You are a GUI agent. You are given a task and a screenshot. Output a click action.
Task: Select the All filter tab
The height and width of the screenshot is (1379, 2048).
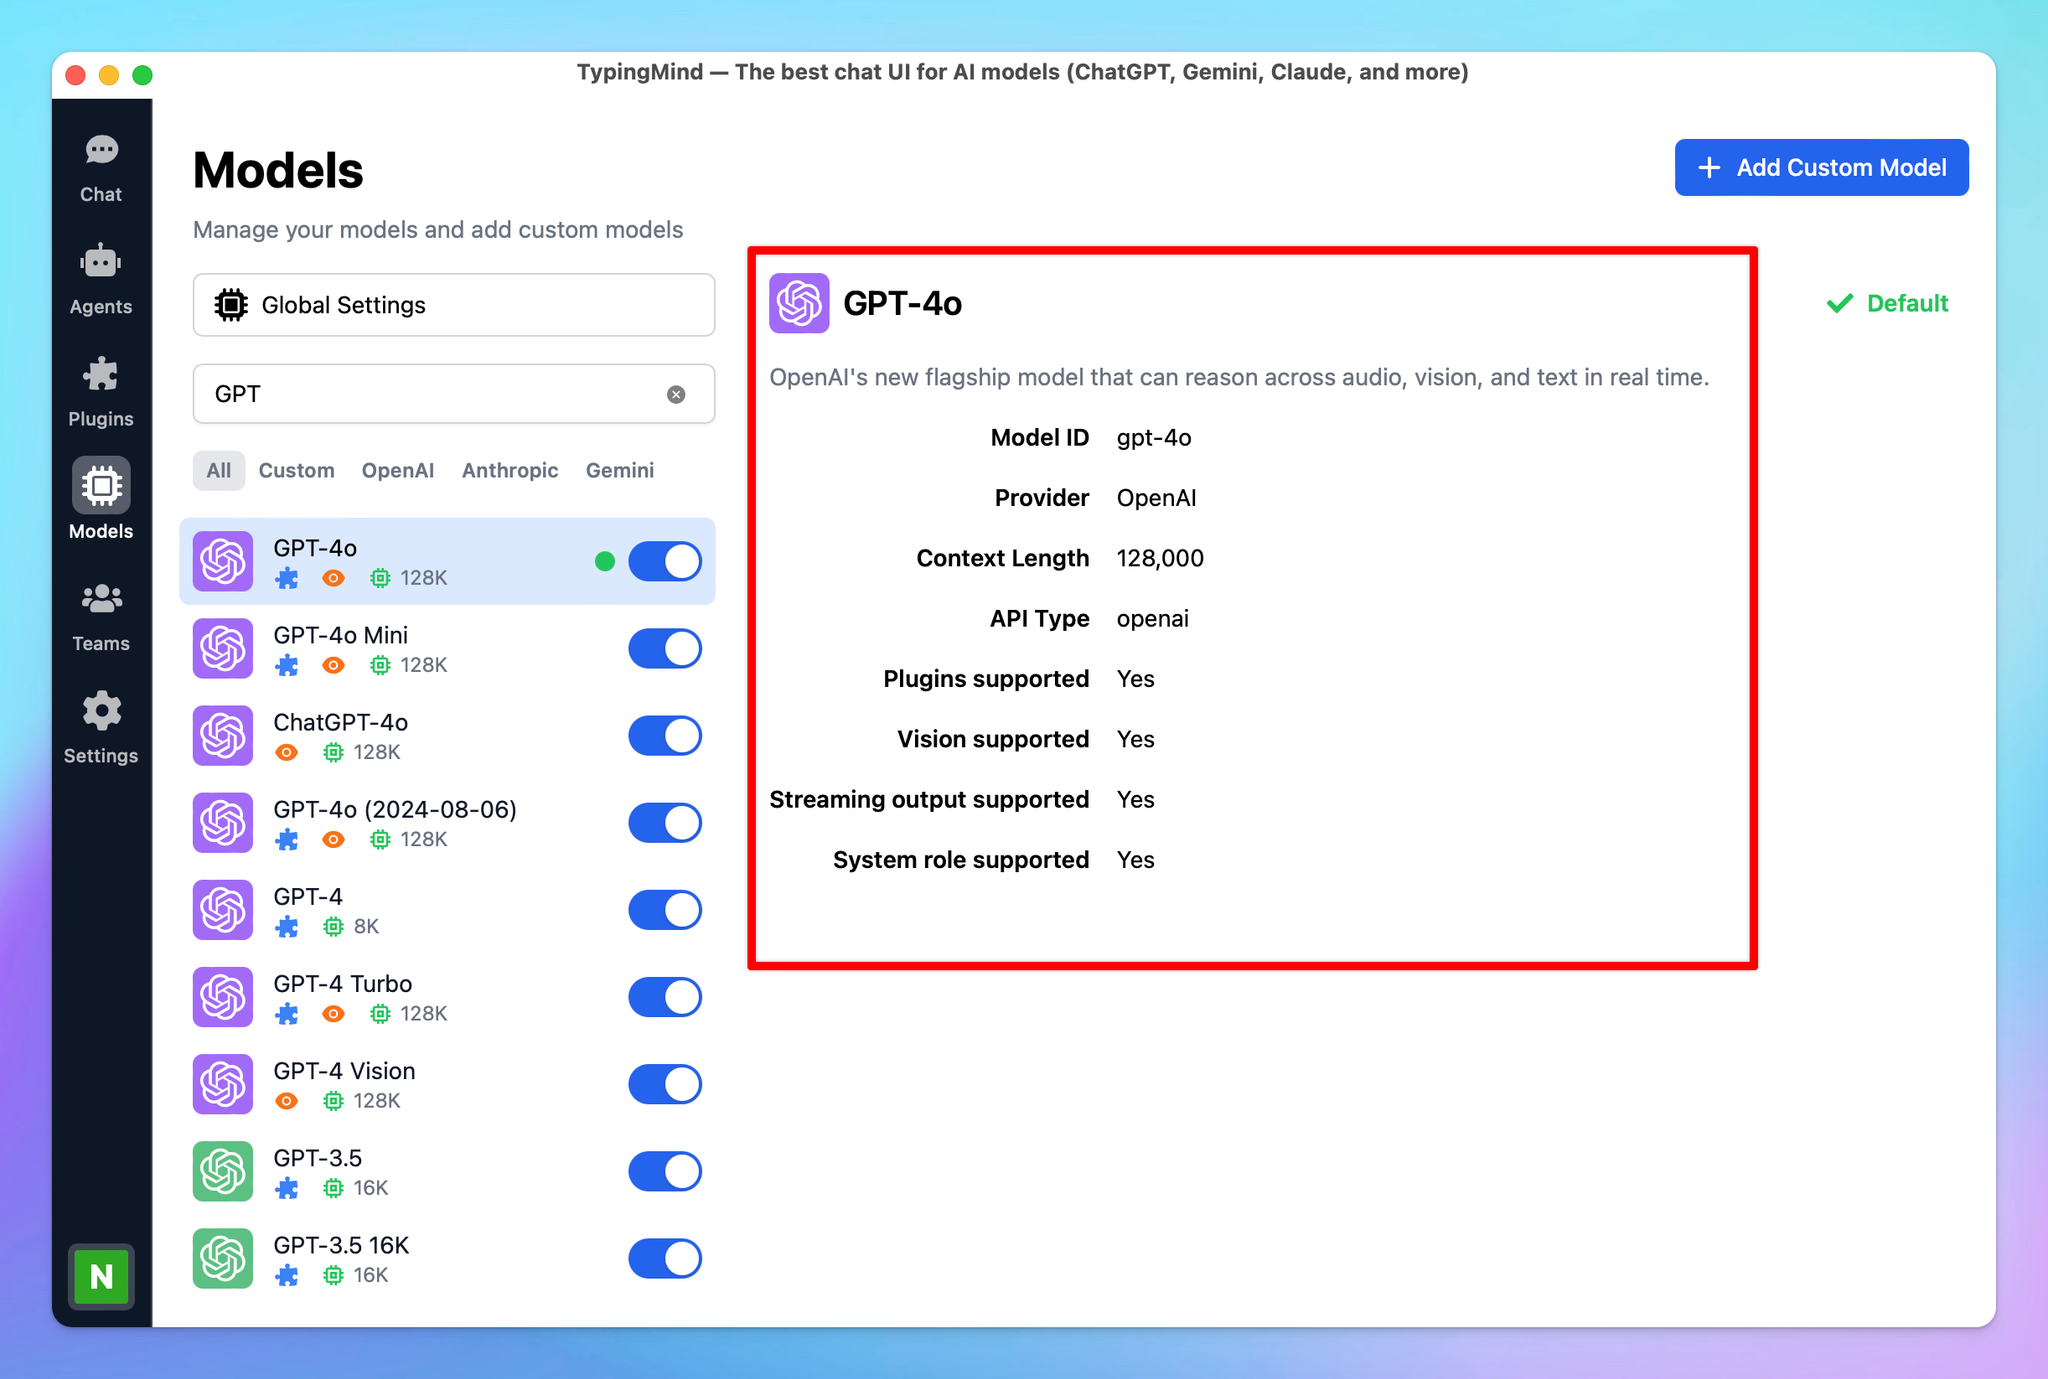pyautogui.click(x=219, y=470)
